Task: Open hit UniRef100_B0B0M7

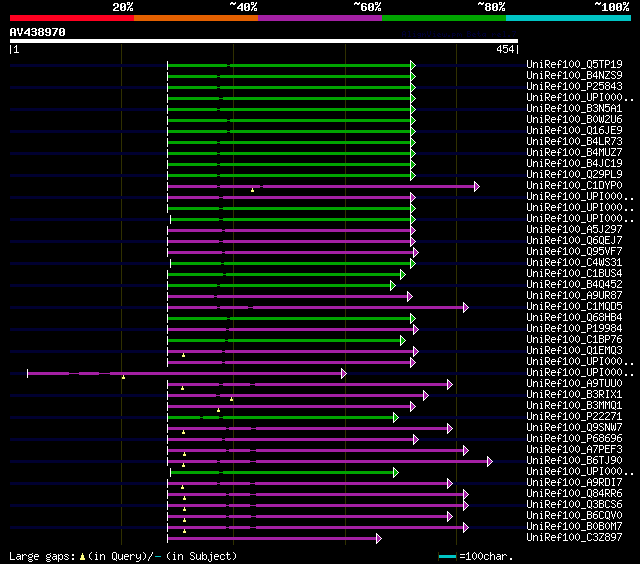Action: [574, 527]
